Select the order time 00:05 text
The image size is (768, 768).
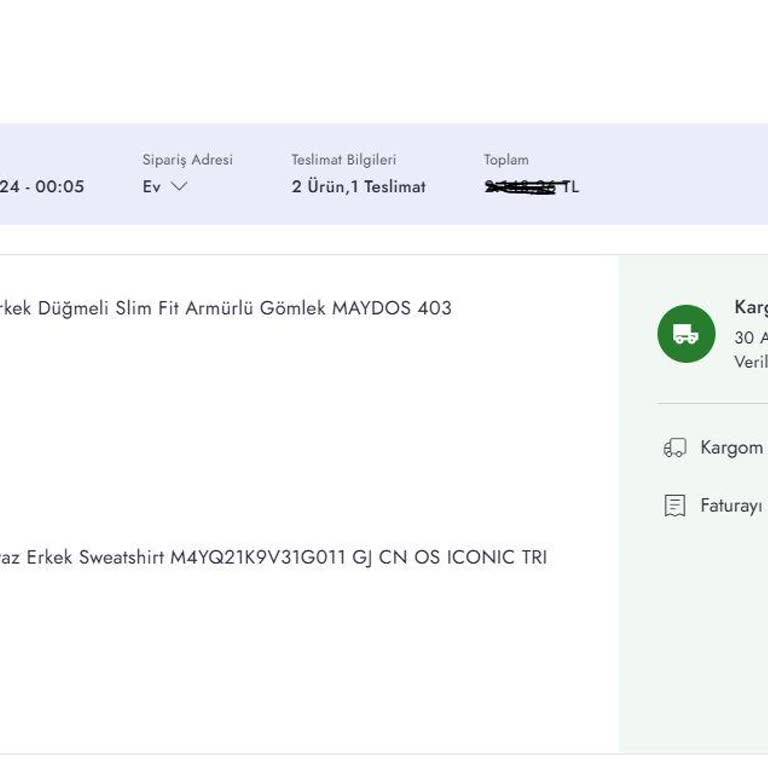point(60,187)
